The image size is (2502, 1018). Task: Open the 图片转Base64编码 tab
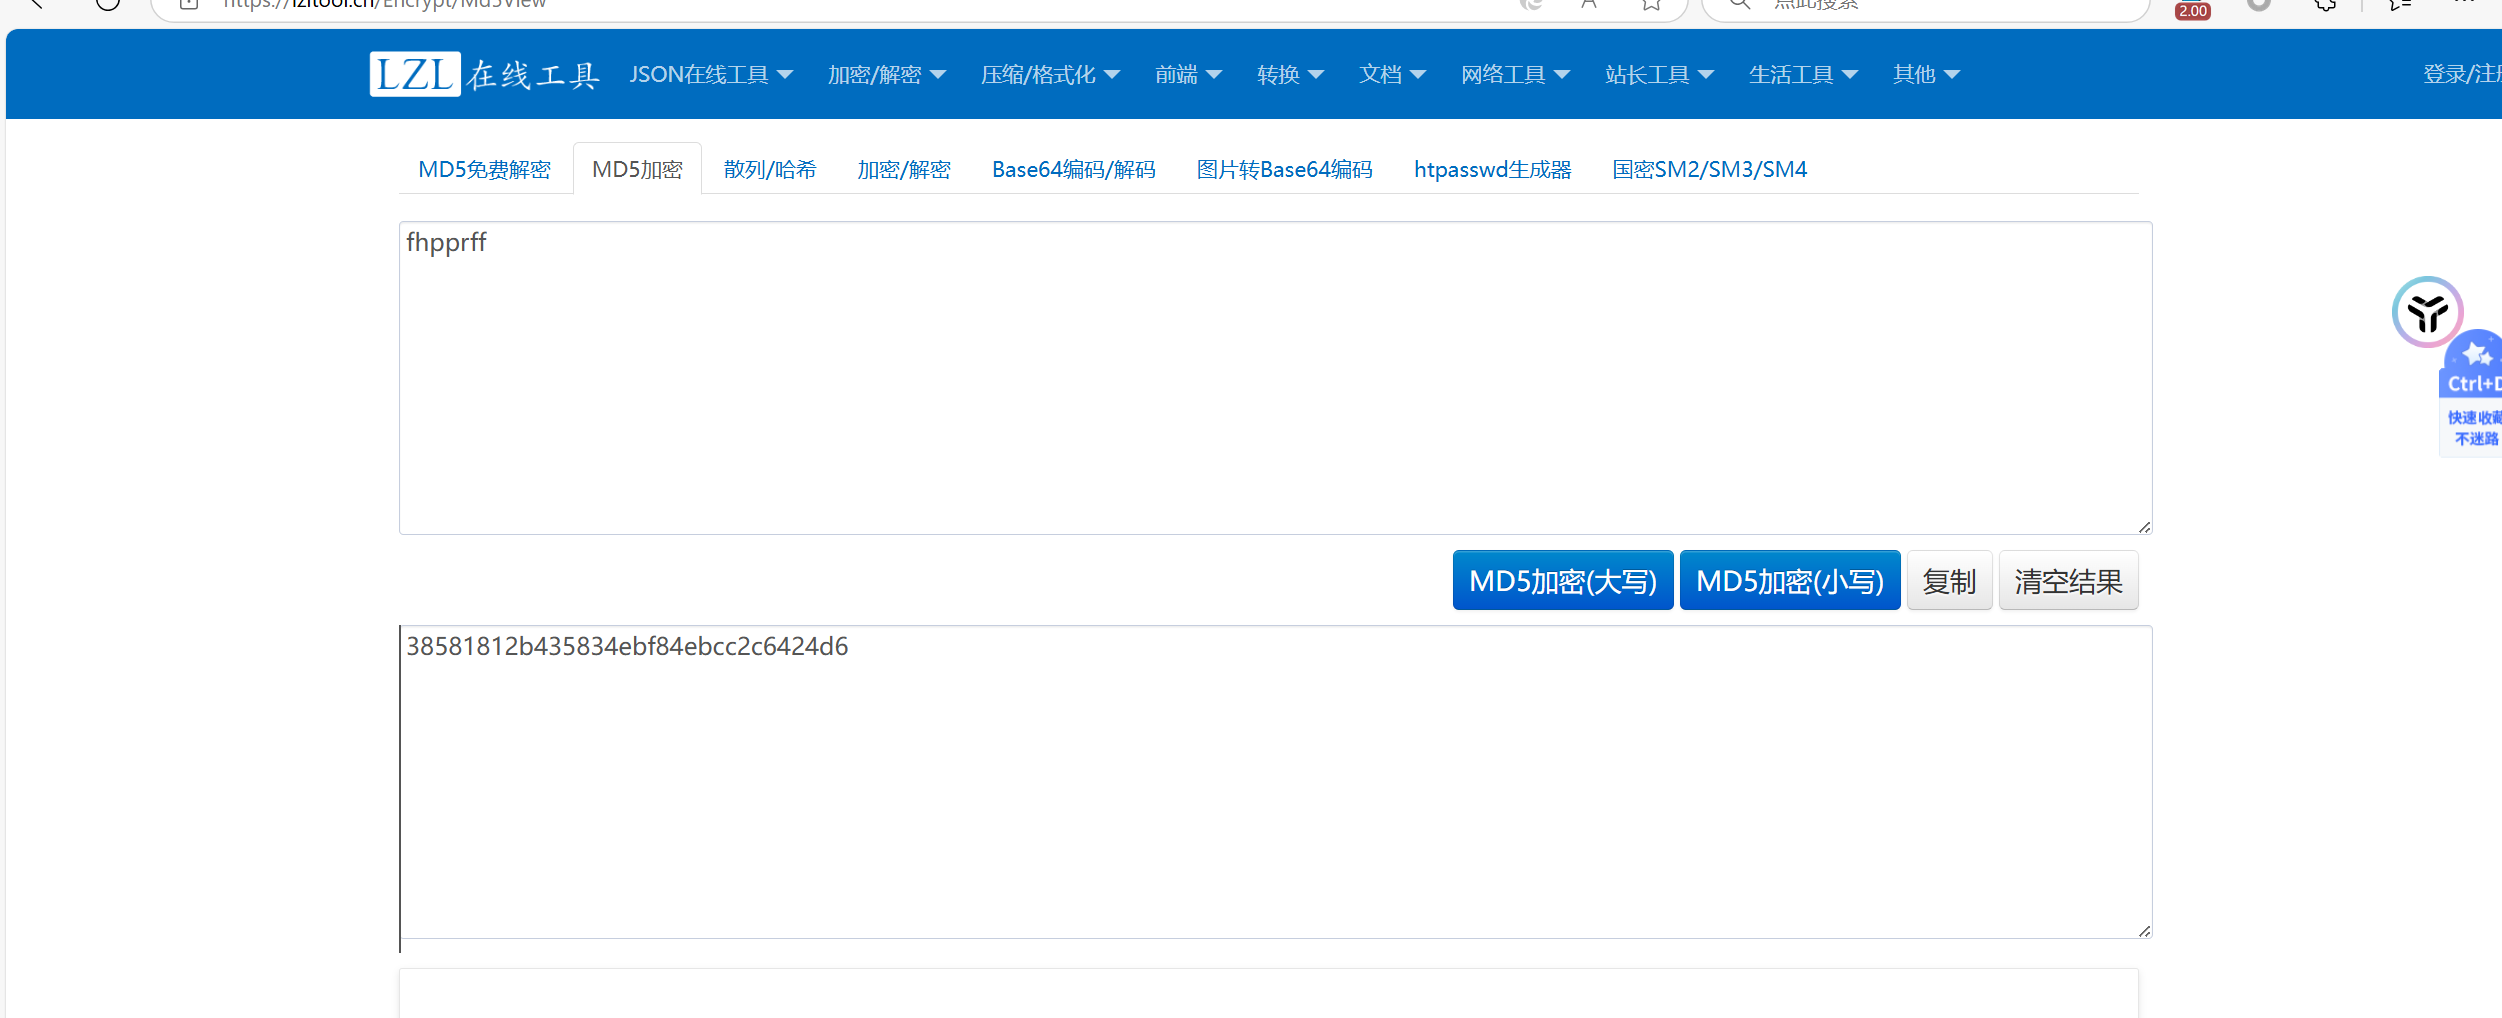click(1285, 169)
